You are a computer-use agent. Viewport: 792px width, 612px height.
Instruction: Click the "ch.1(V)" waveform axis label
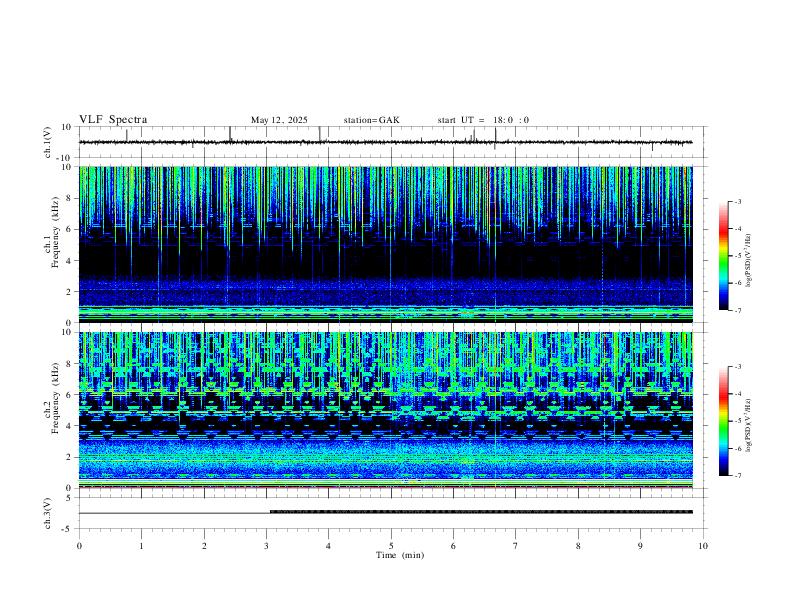tap(48, 142)
